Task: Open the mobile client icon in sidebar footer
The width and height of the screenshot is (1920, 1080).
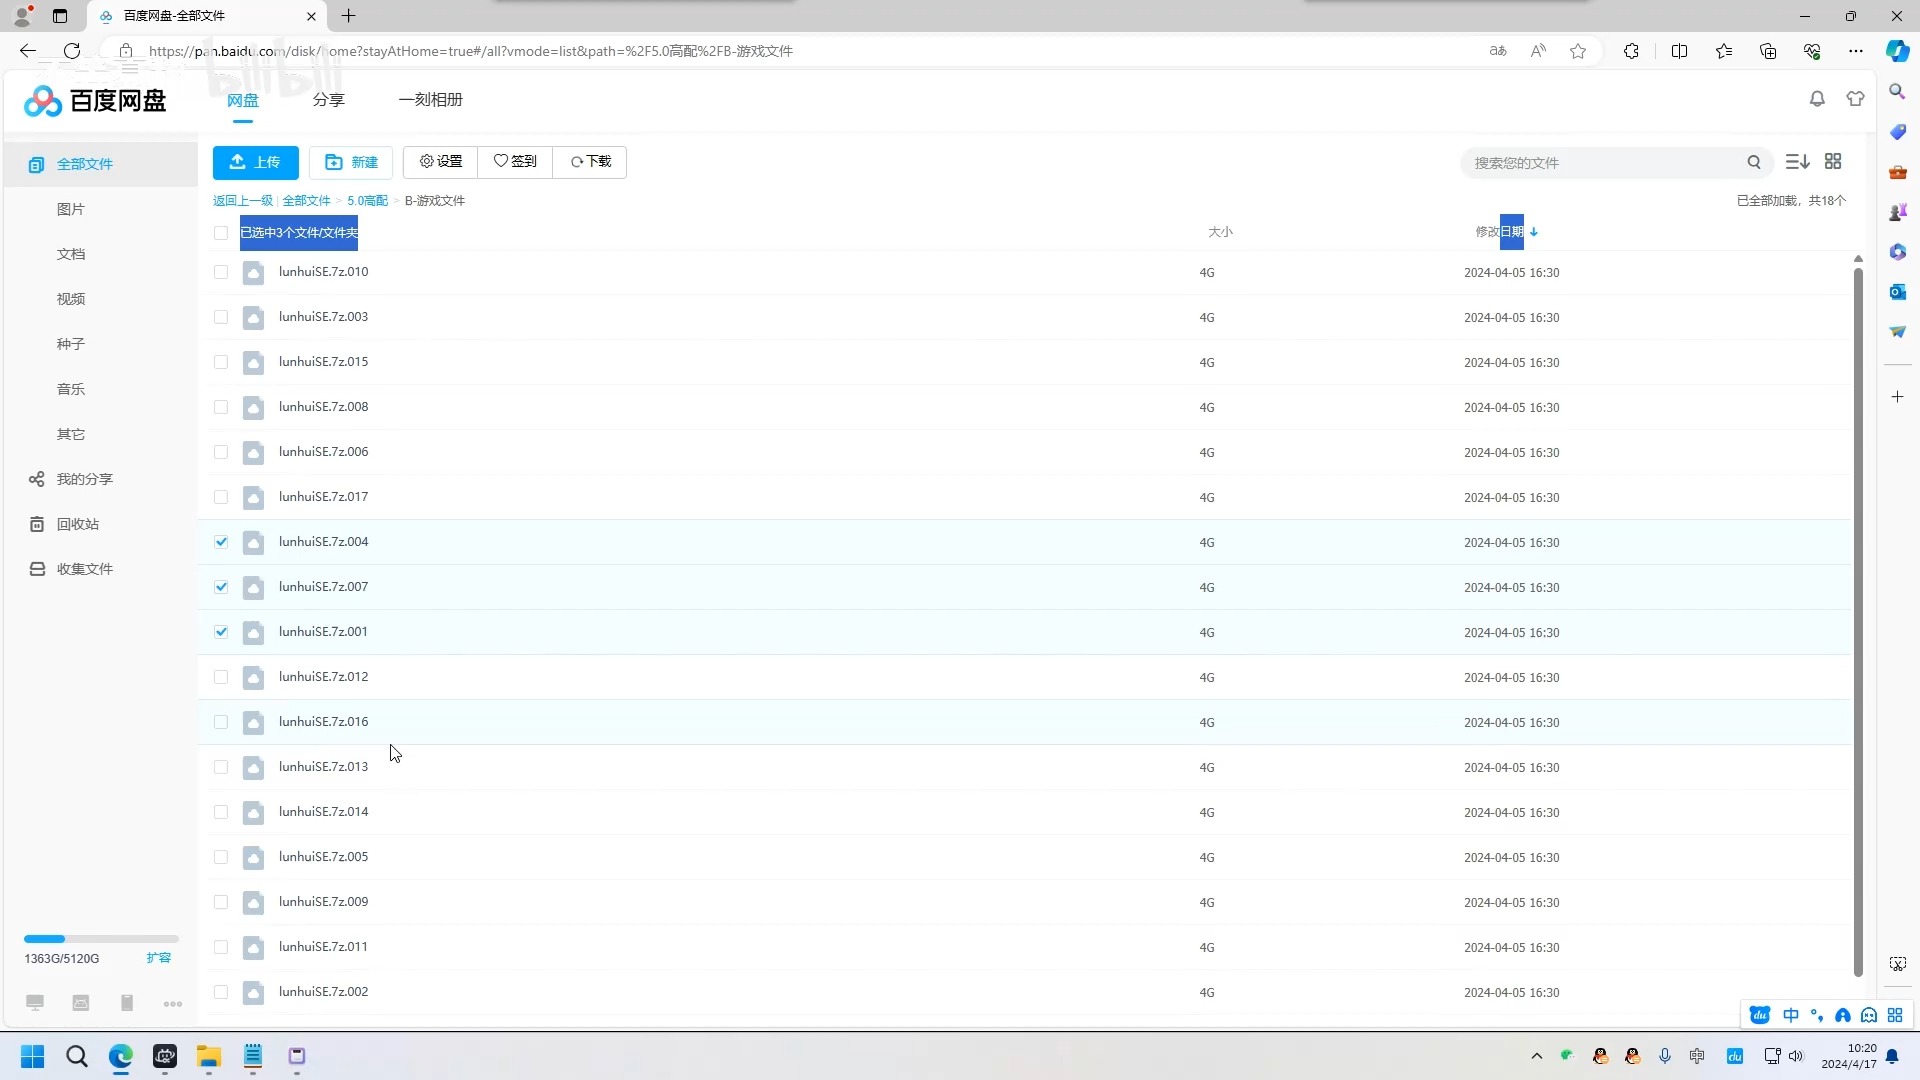Action: coord(127,1003)
